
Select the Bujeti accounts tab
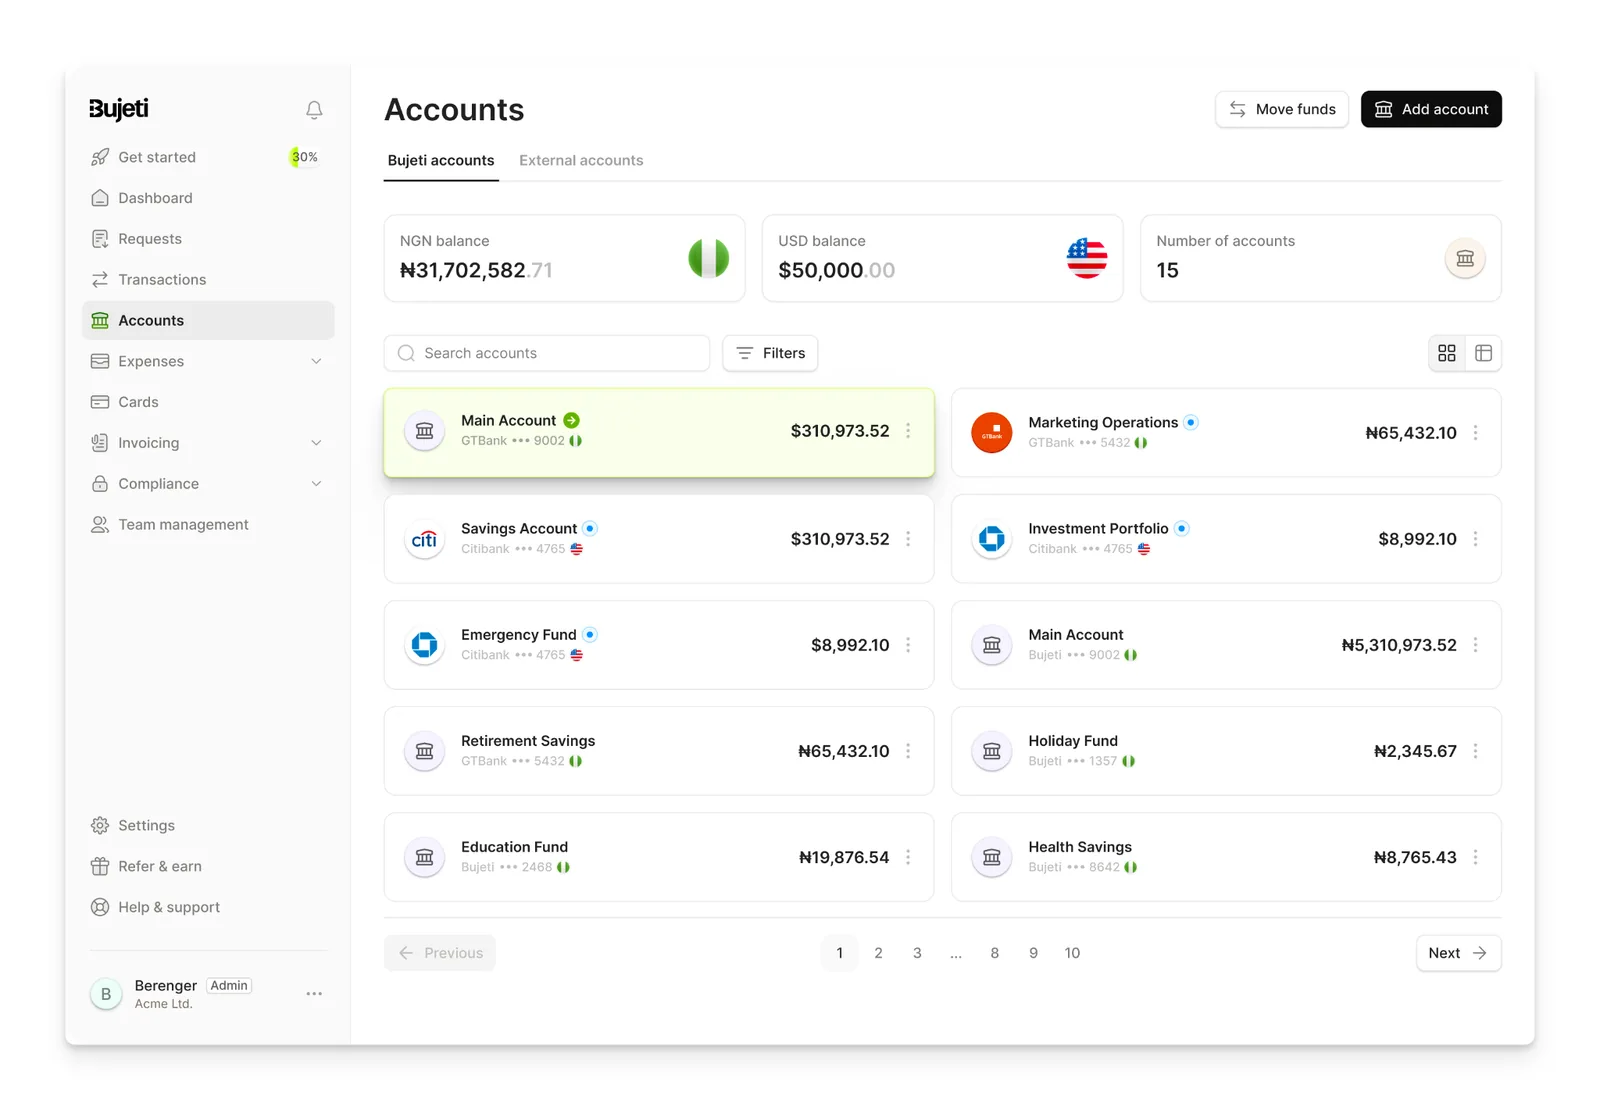(441, 160)
